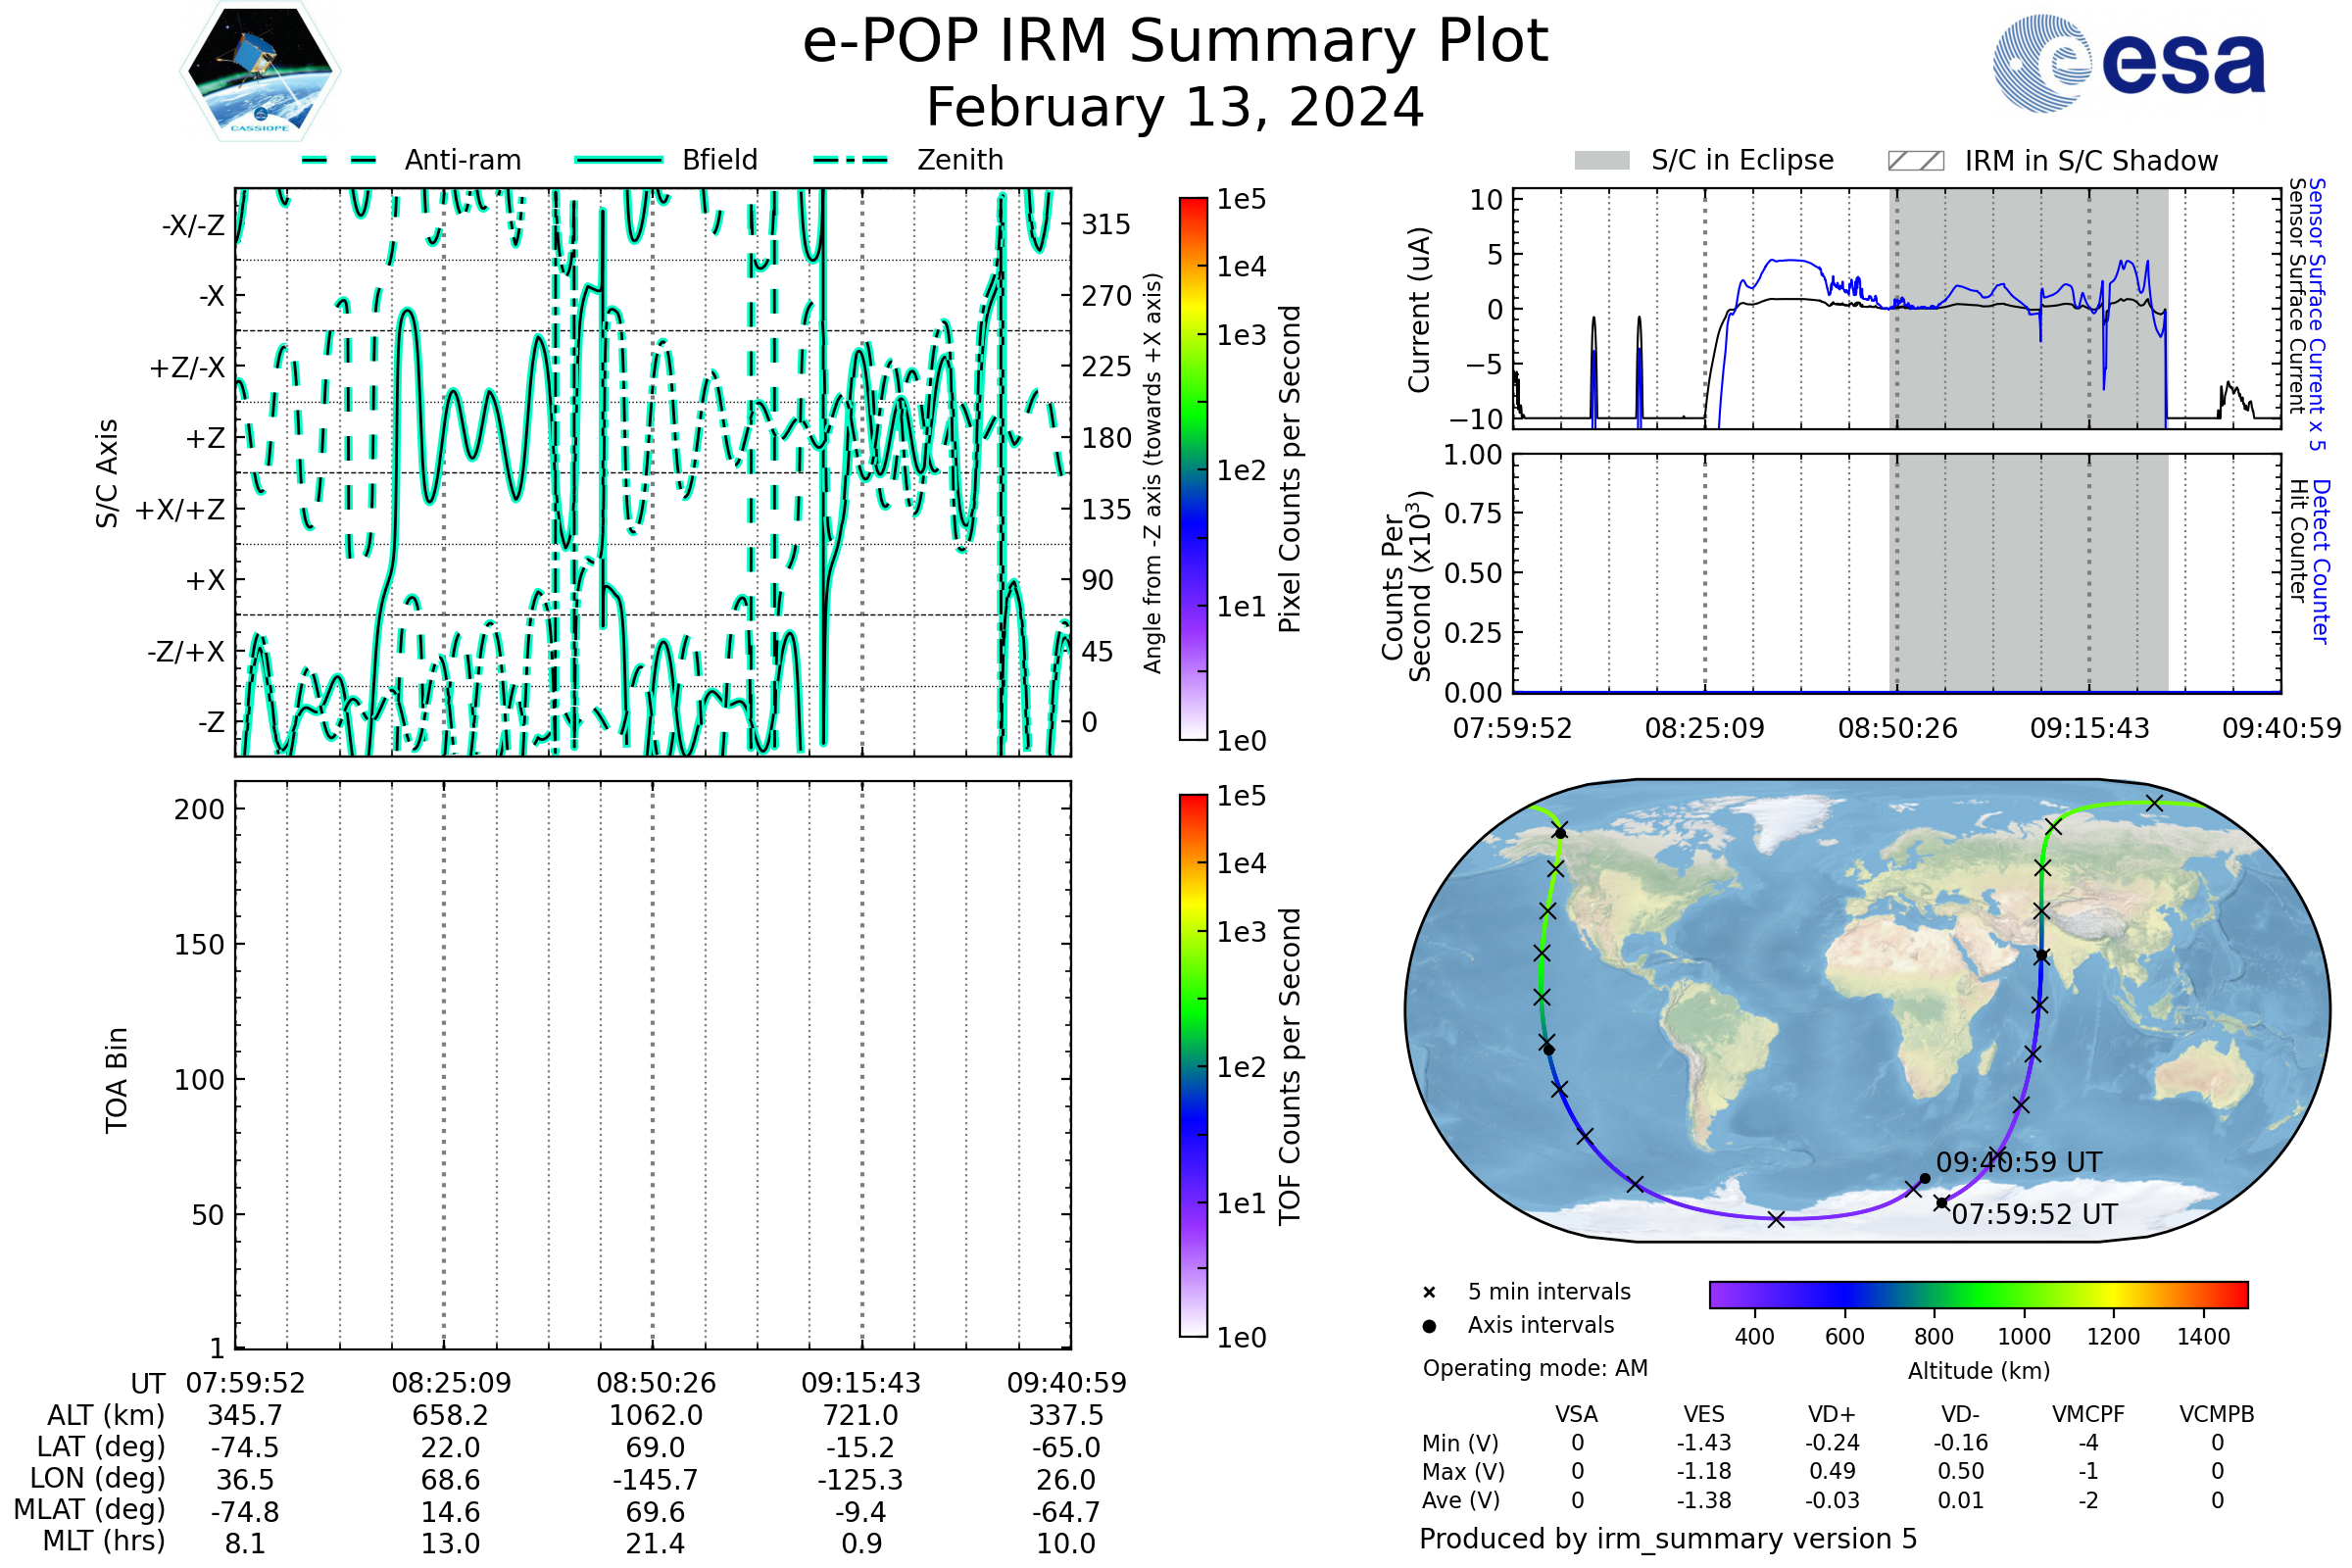Click the 07:59:52 UT map label
This screenshot has width=2352, height=1568.
2035,1214
